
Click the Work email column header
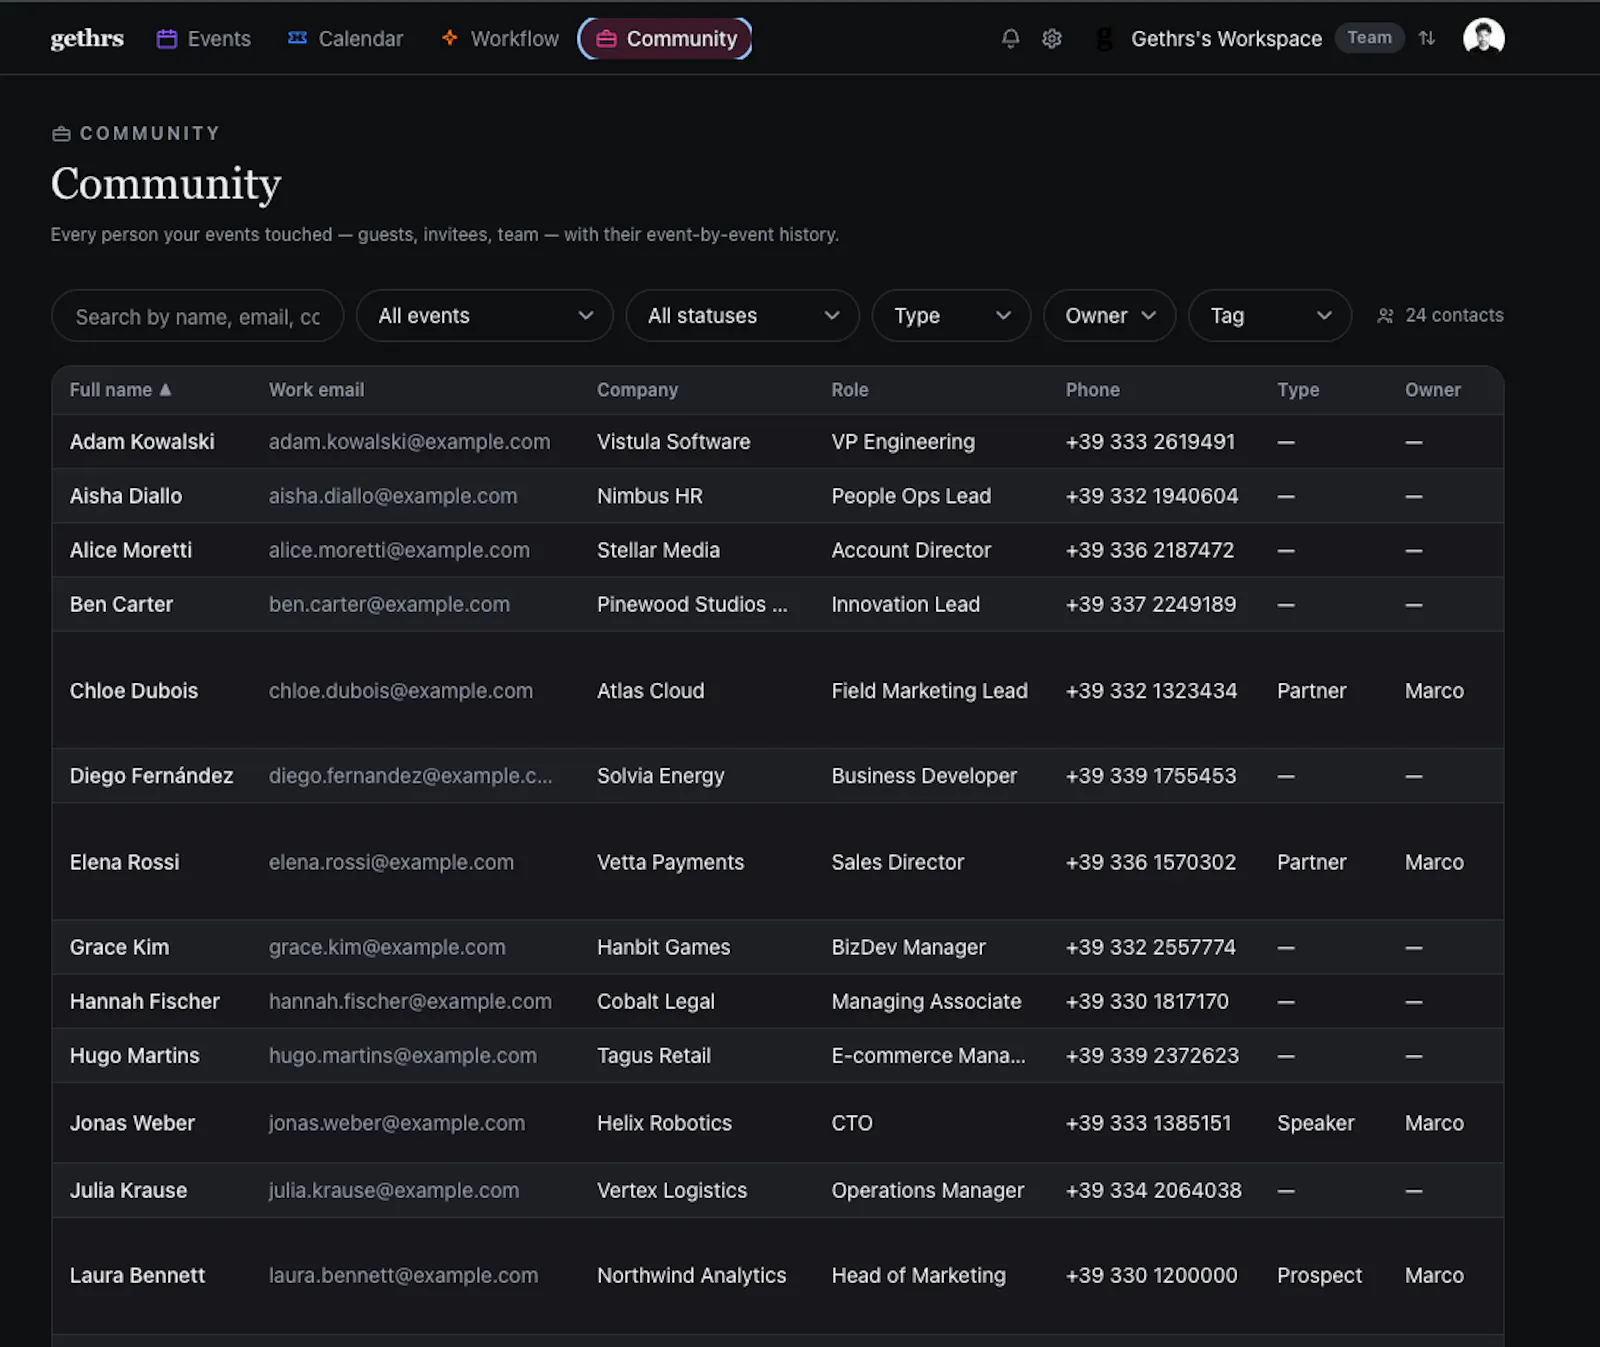[x=316, y=390]
